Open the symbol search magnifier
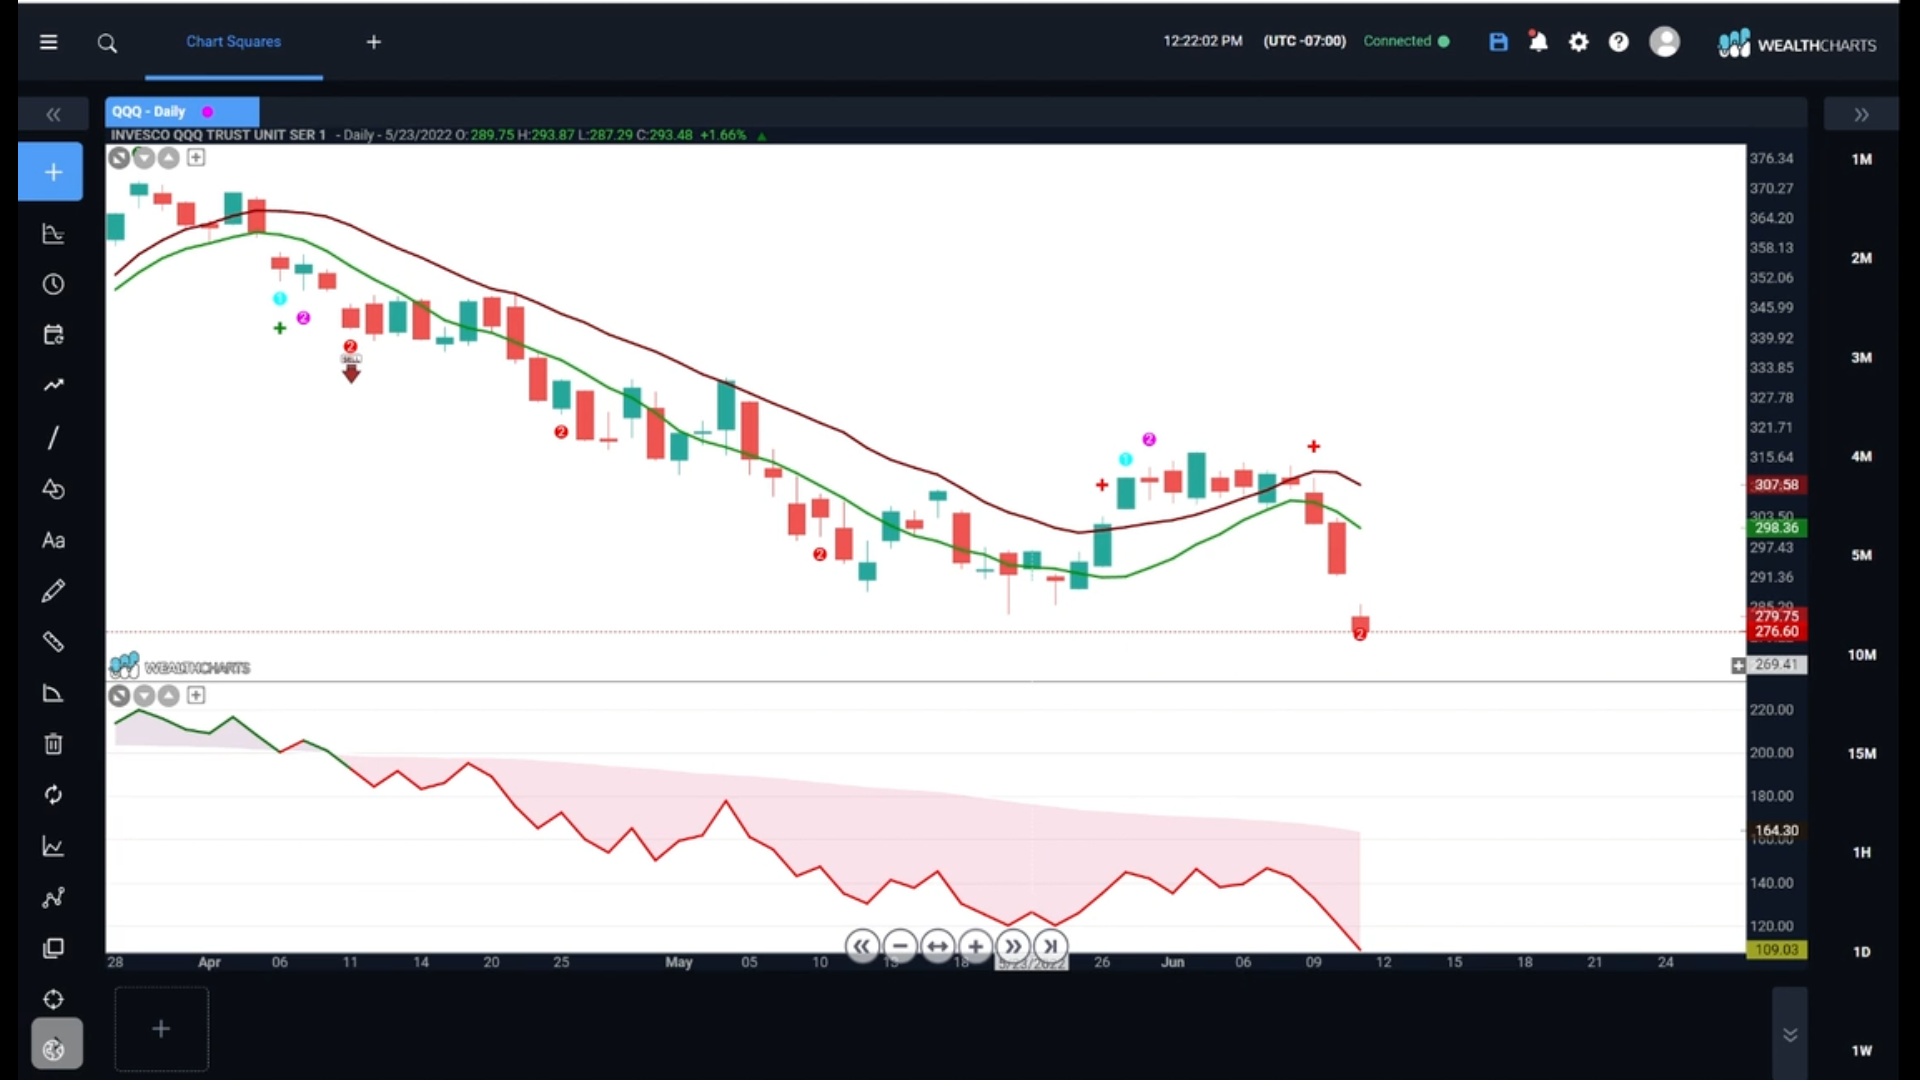The image size is (1920, 1080). [107, 43]
